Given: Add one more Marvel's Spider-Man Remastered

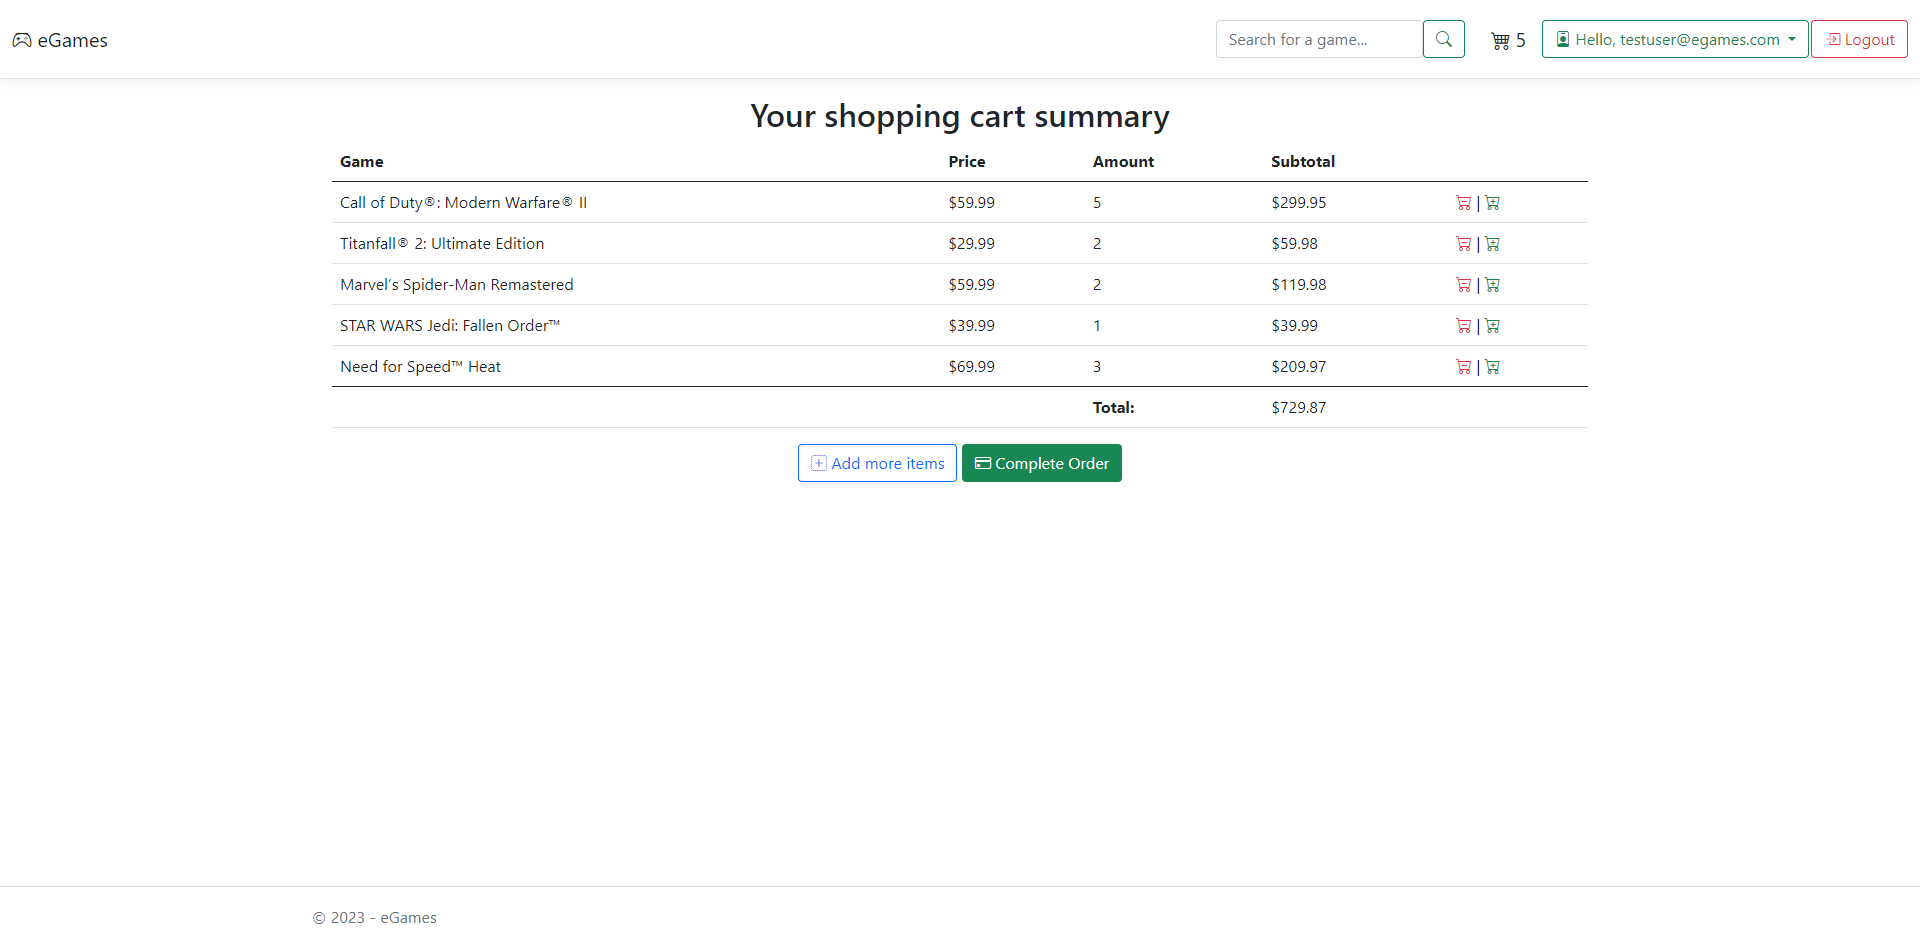Looking at the screenshot, I should point(1492,285).
